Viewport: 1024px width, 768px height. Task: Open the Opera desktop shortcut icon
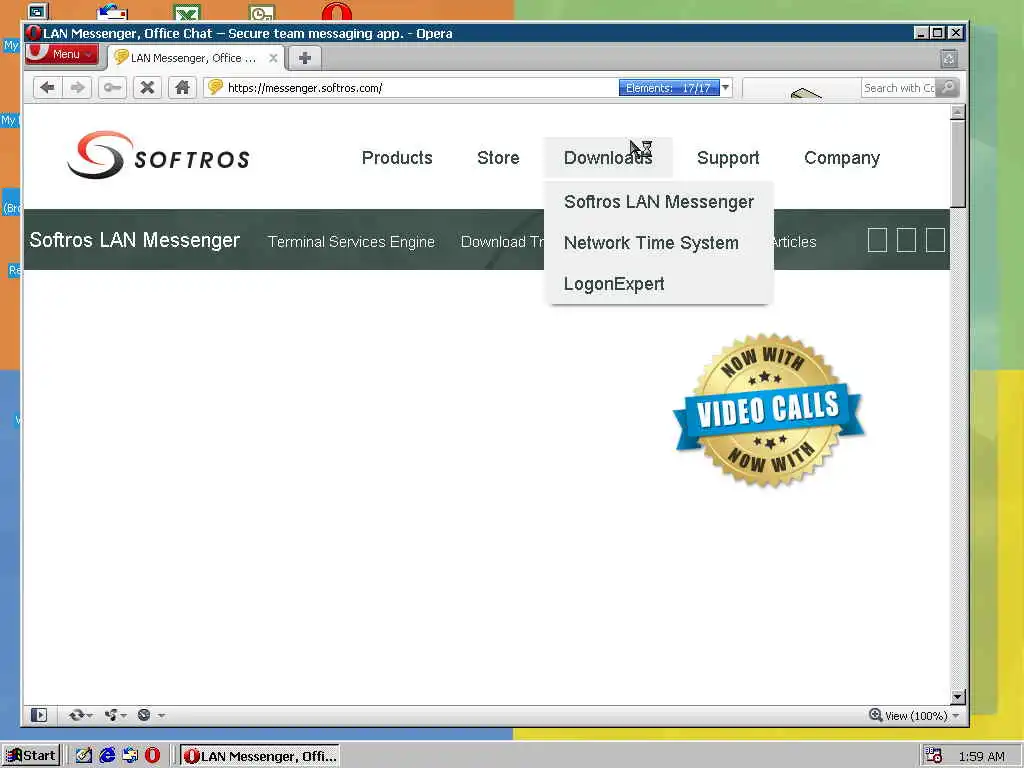[x=336, y=11]
